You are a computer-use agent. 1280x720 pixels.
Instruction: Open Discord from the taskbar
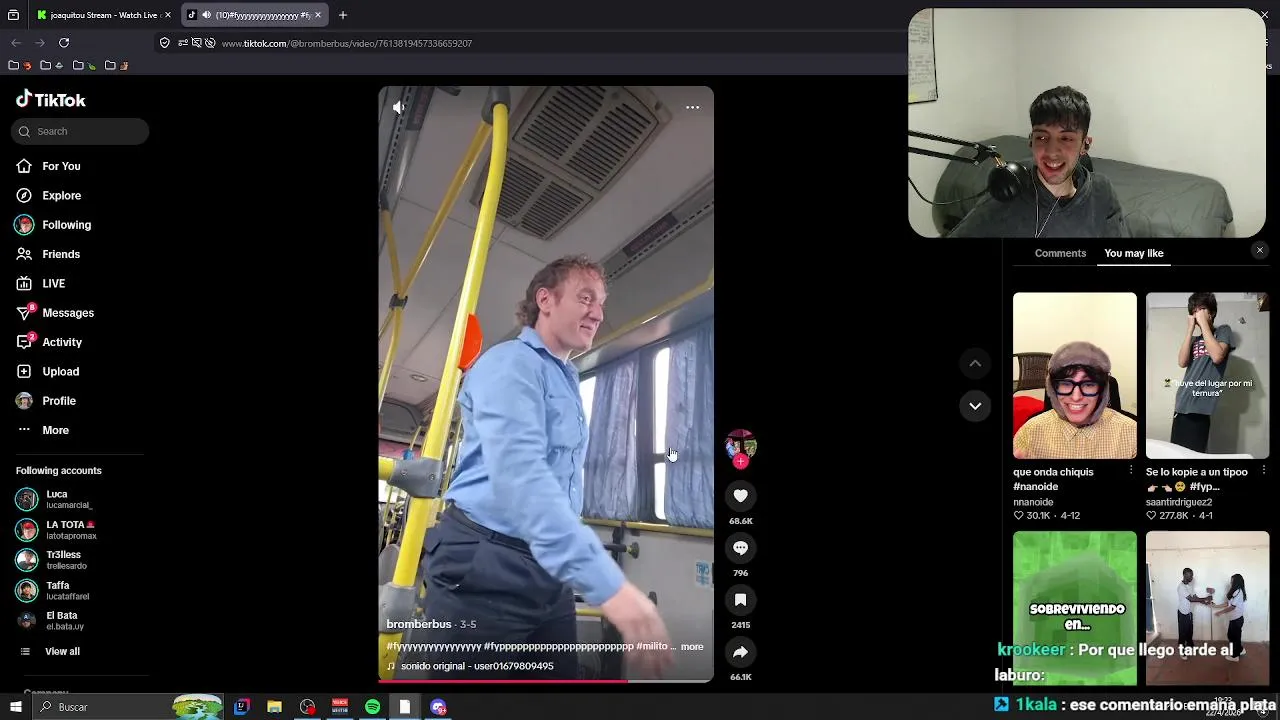point(438,707)
